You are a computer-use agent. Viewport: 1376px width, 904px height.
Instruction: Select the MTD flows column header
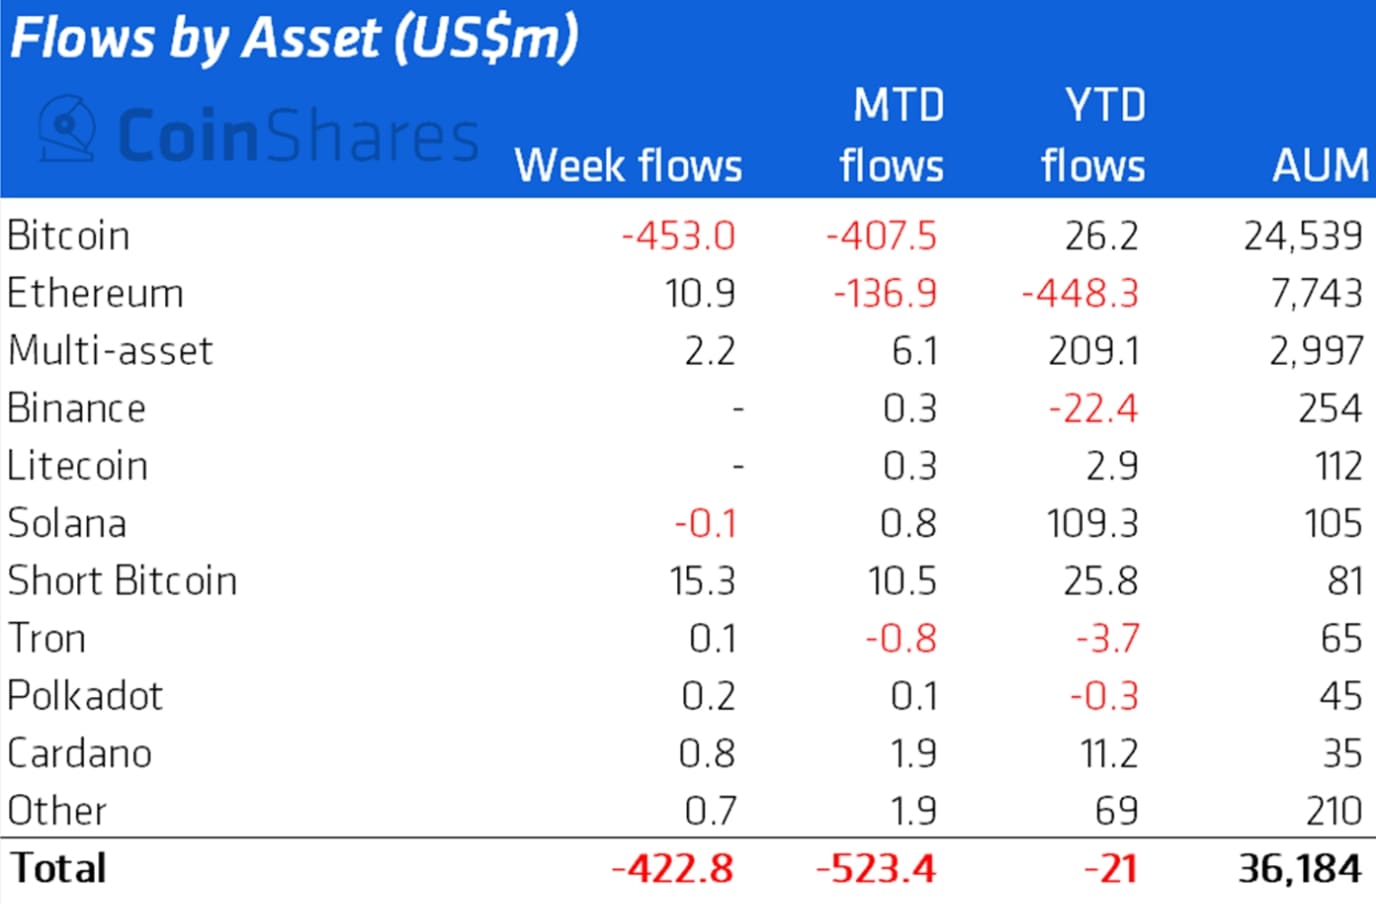tap(892, 135)
